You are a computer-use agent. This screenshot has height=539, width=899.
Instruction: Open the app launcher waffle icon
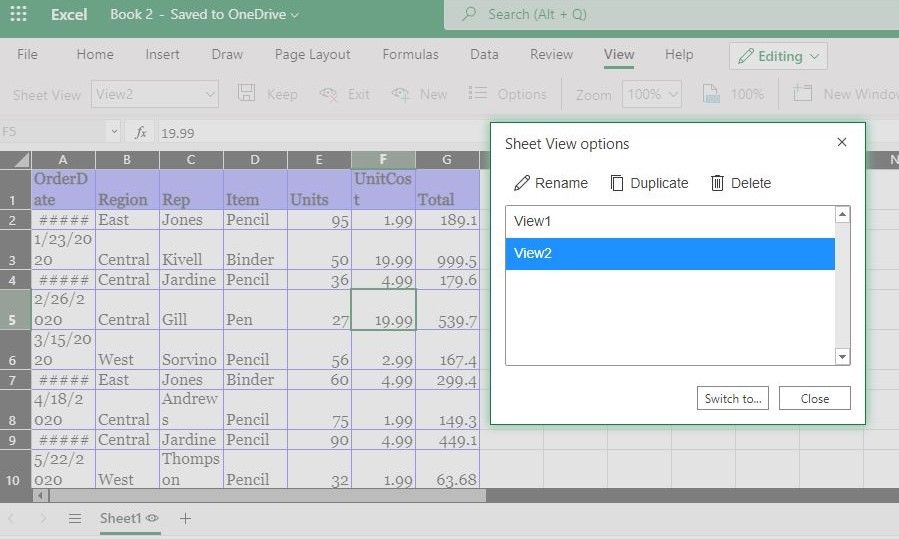[18, 15]
